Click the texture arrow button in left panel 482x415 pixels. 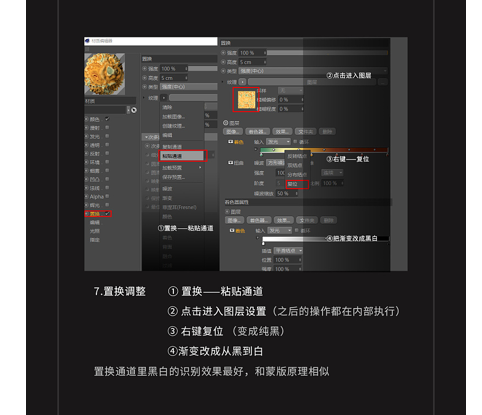[163, 98]
